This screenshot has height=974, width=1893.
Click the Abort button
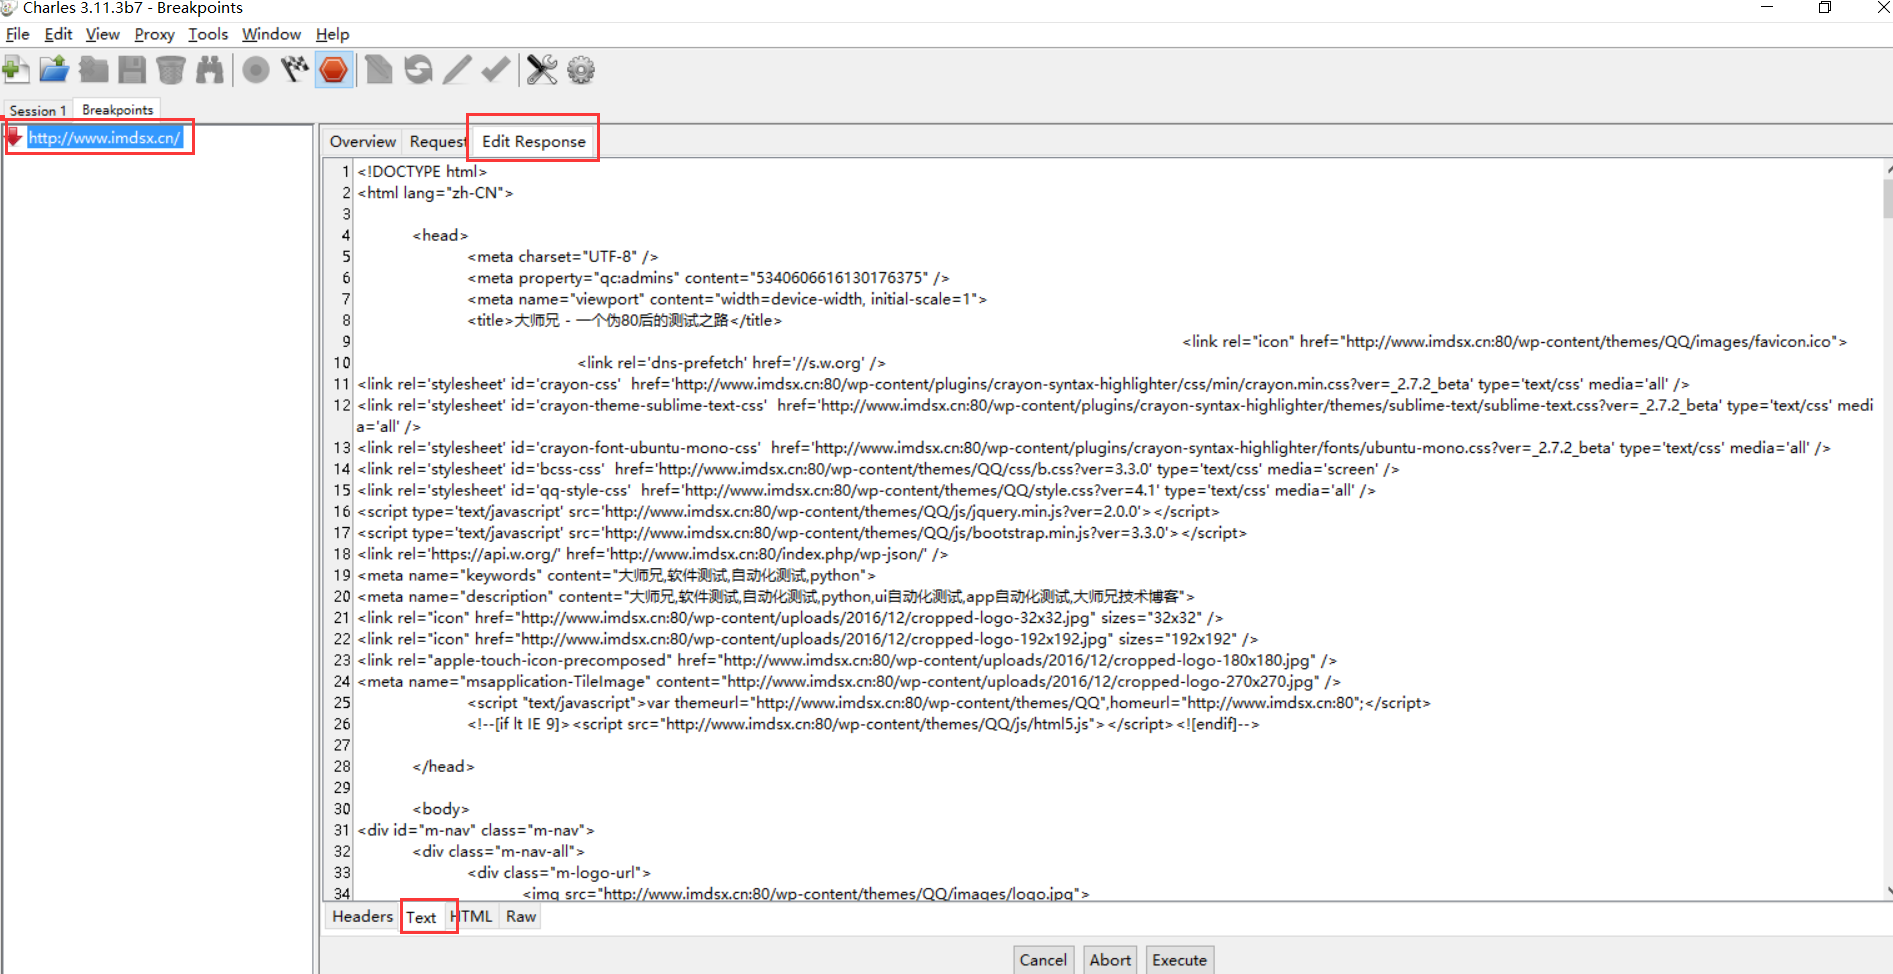[x=1110, y=959]
